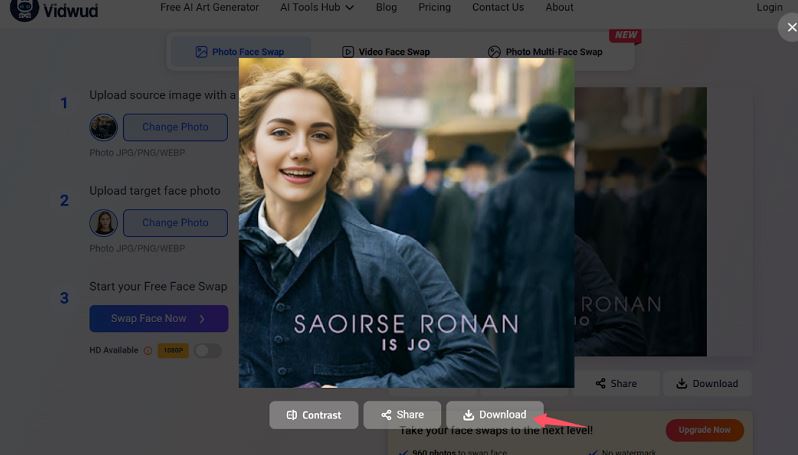Viewport: 798px width, 455px height.
Task: Click Share in the background results panel
Action: 616,384
